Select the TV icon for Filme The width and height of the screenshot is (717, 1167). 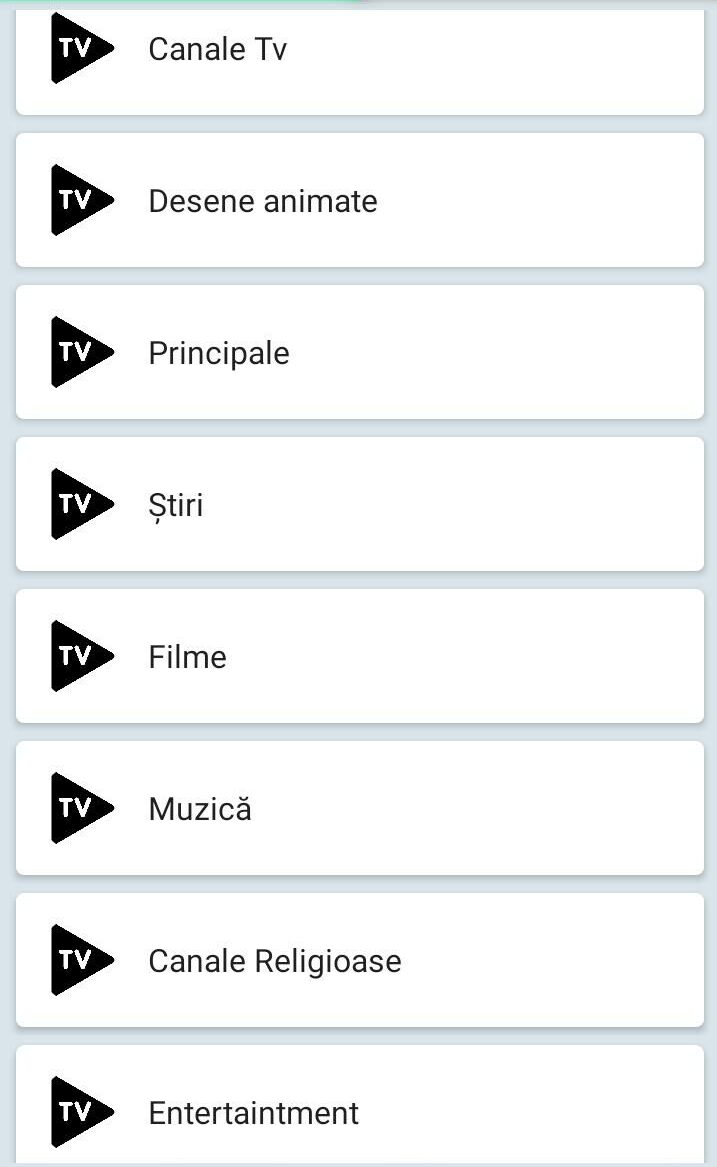coord(80,656)
